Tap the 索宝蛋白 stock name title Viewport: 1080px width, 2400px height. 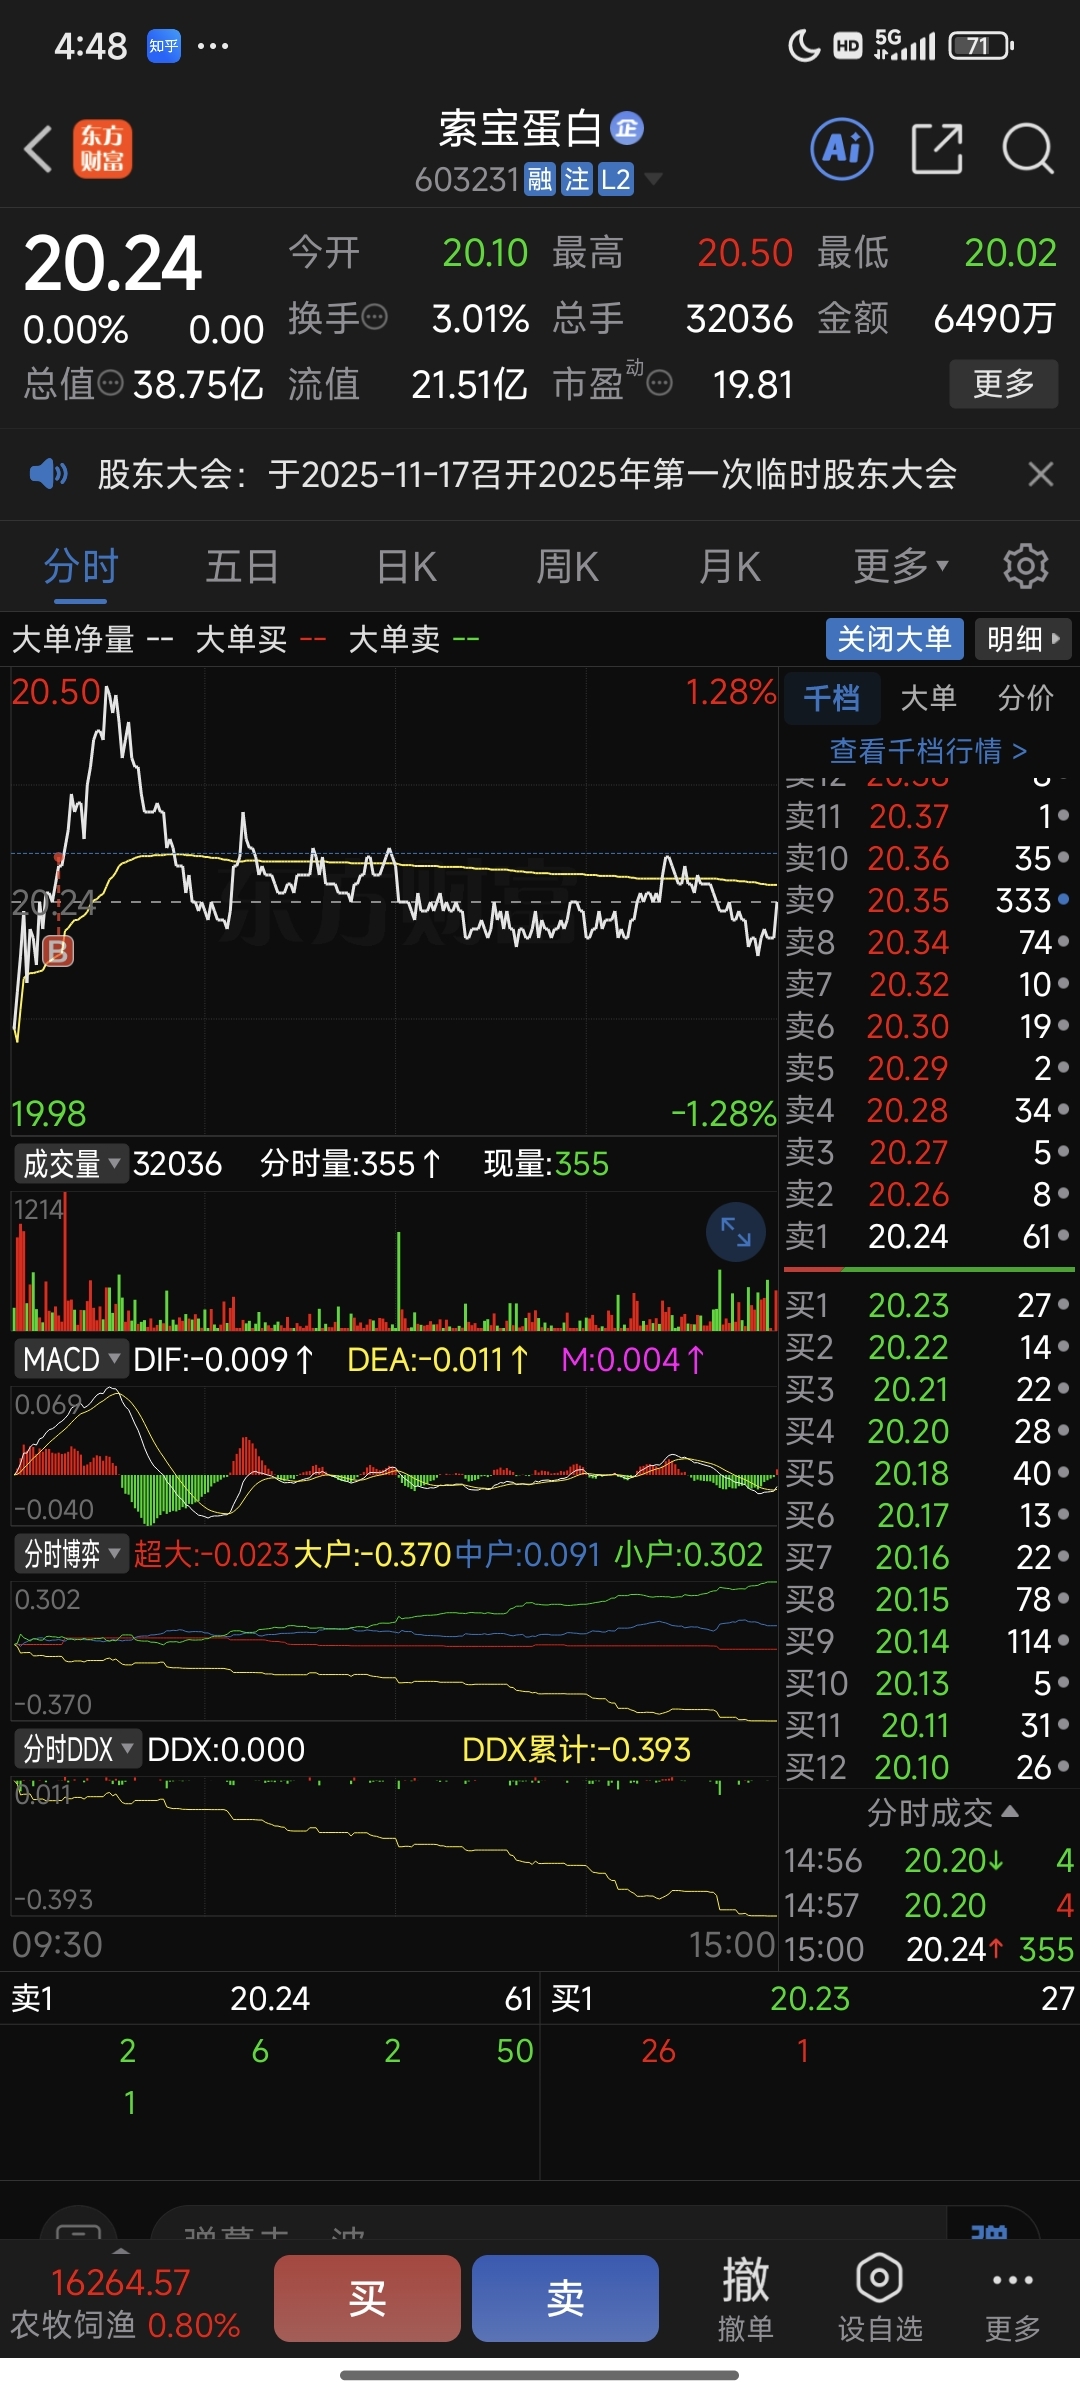[520, 128]
